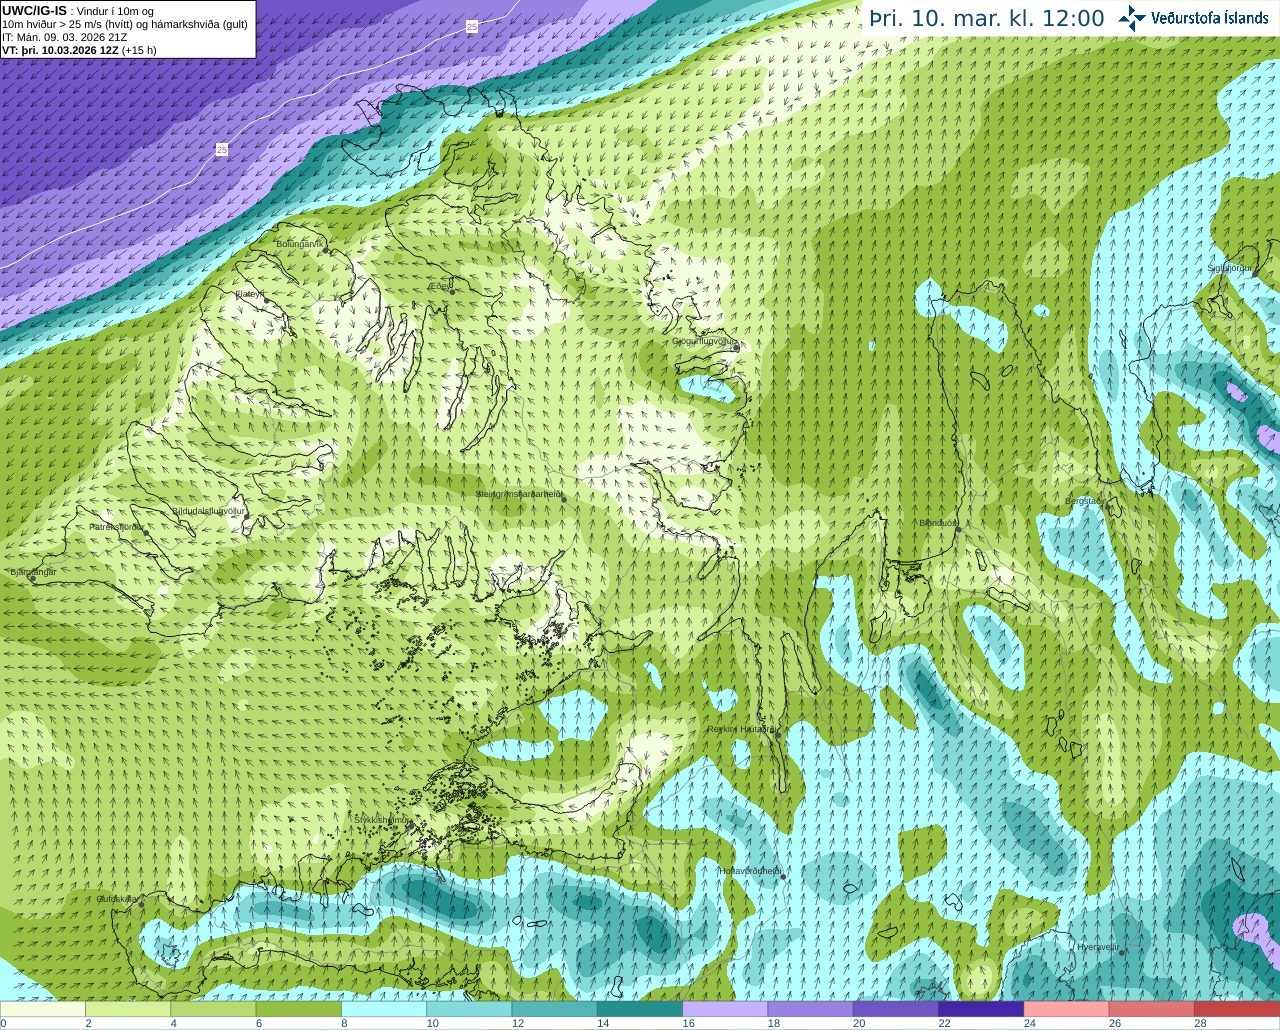Select the 4–6 m/s green legend swatch
Viewport: 1280px width, 1030px height.
[213, 1009]
